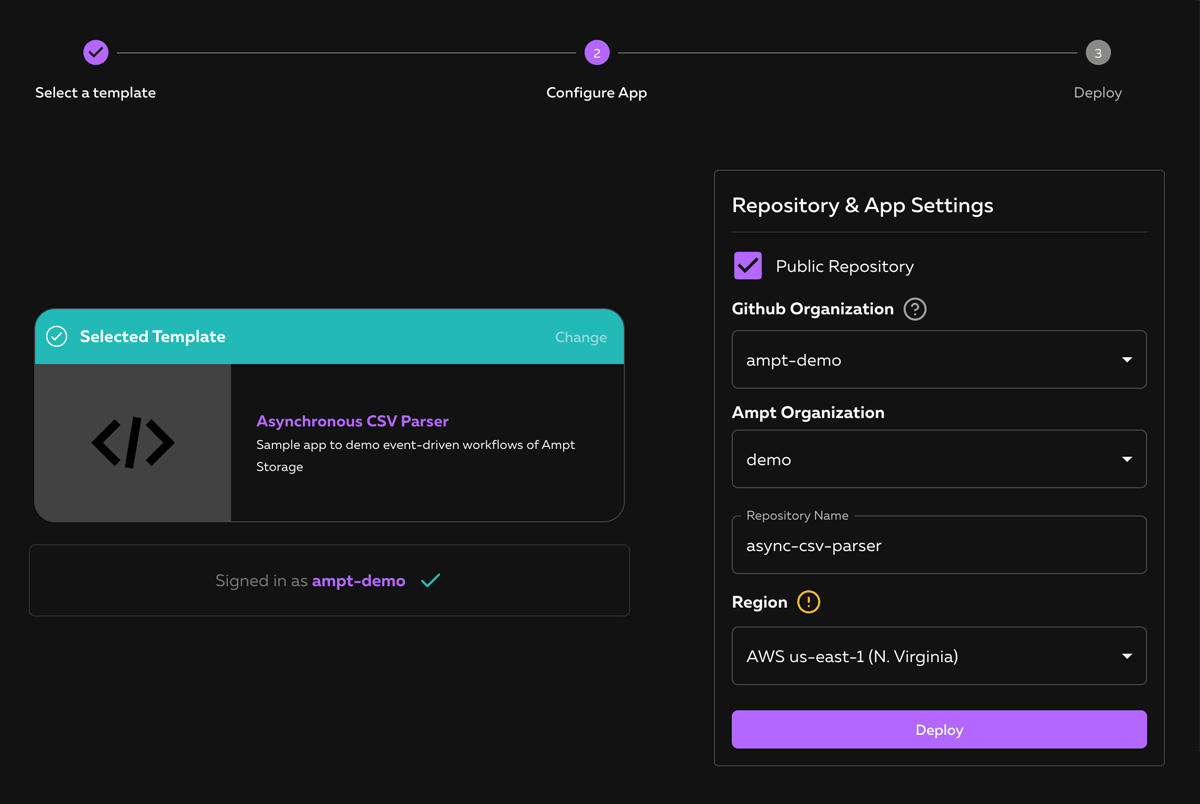
Task: Expand the Ampt Organization demo dropdown
Action: pos(938,460)
